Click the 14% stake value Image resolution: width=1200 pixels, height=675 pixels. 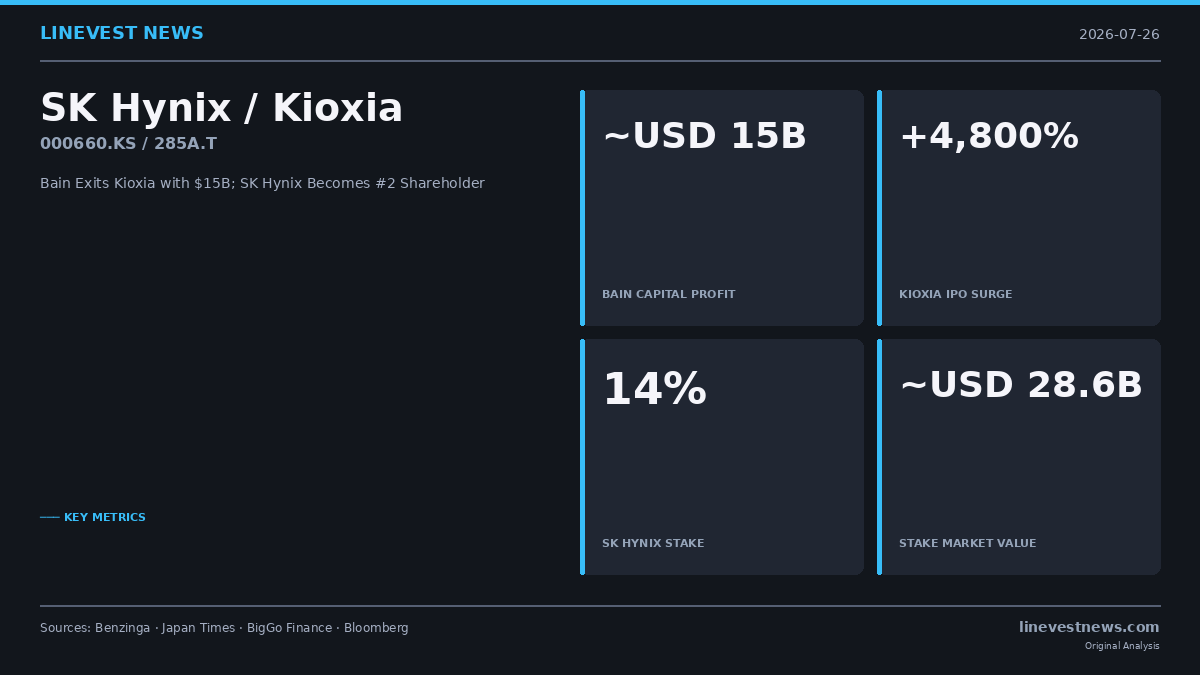click(654, 389)
